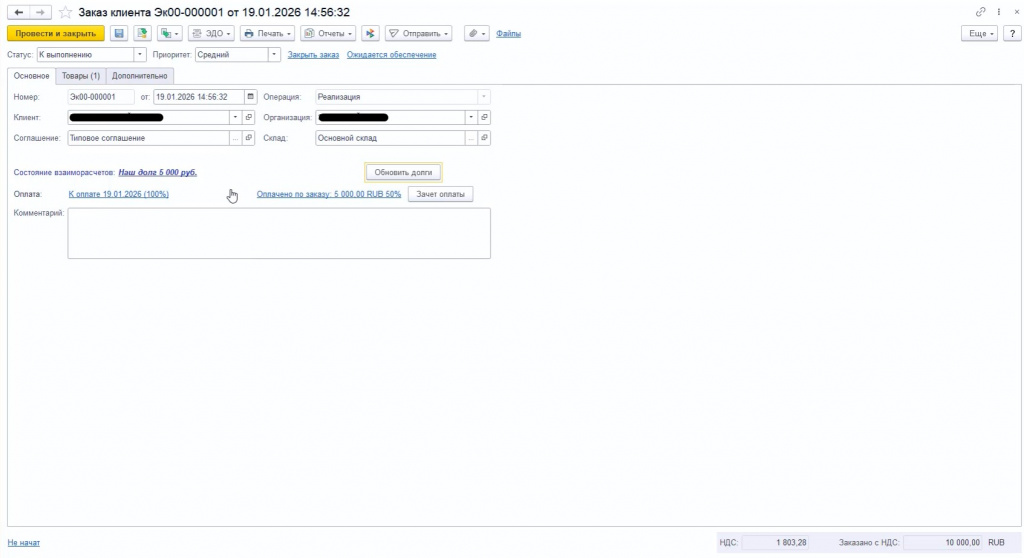
Task: Expand the Приоритет dropdown list
Action: tap(274, 55)
